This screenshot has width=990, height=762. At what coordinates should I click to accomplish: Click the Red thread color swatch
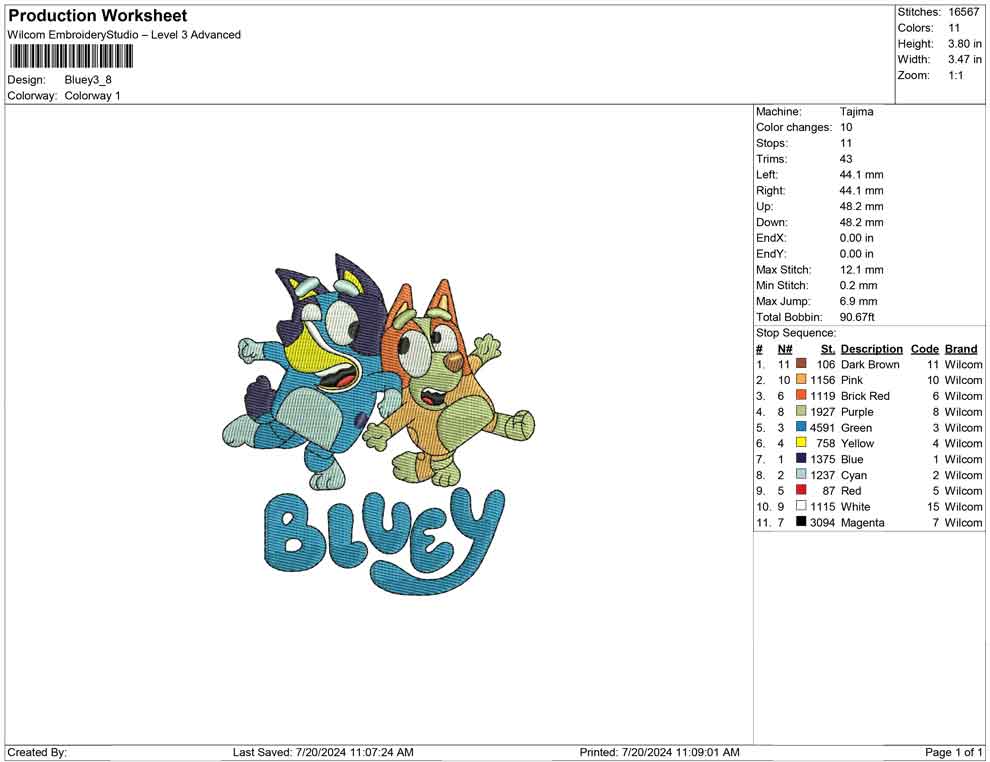(801, 490)
